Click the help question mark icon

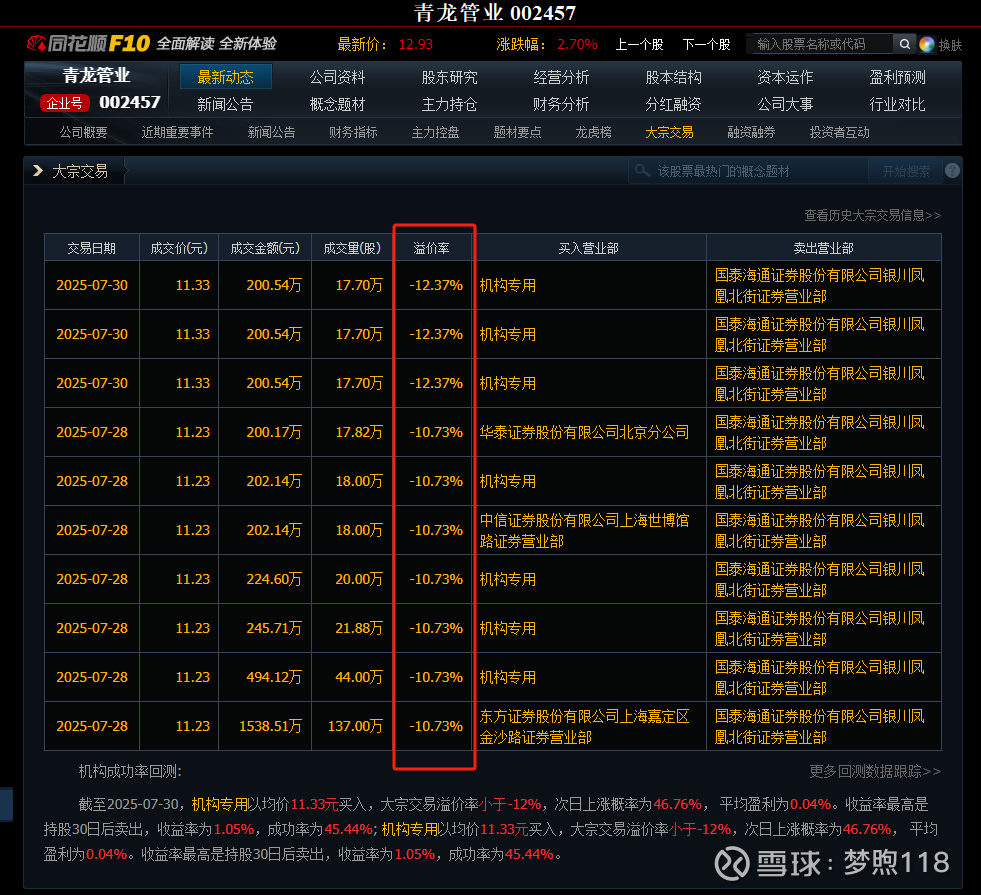click(952, 171)
